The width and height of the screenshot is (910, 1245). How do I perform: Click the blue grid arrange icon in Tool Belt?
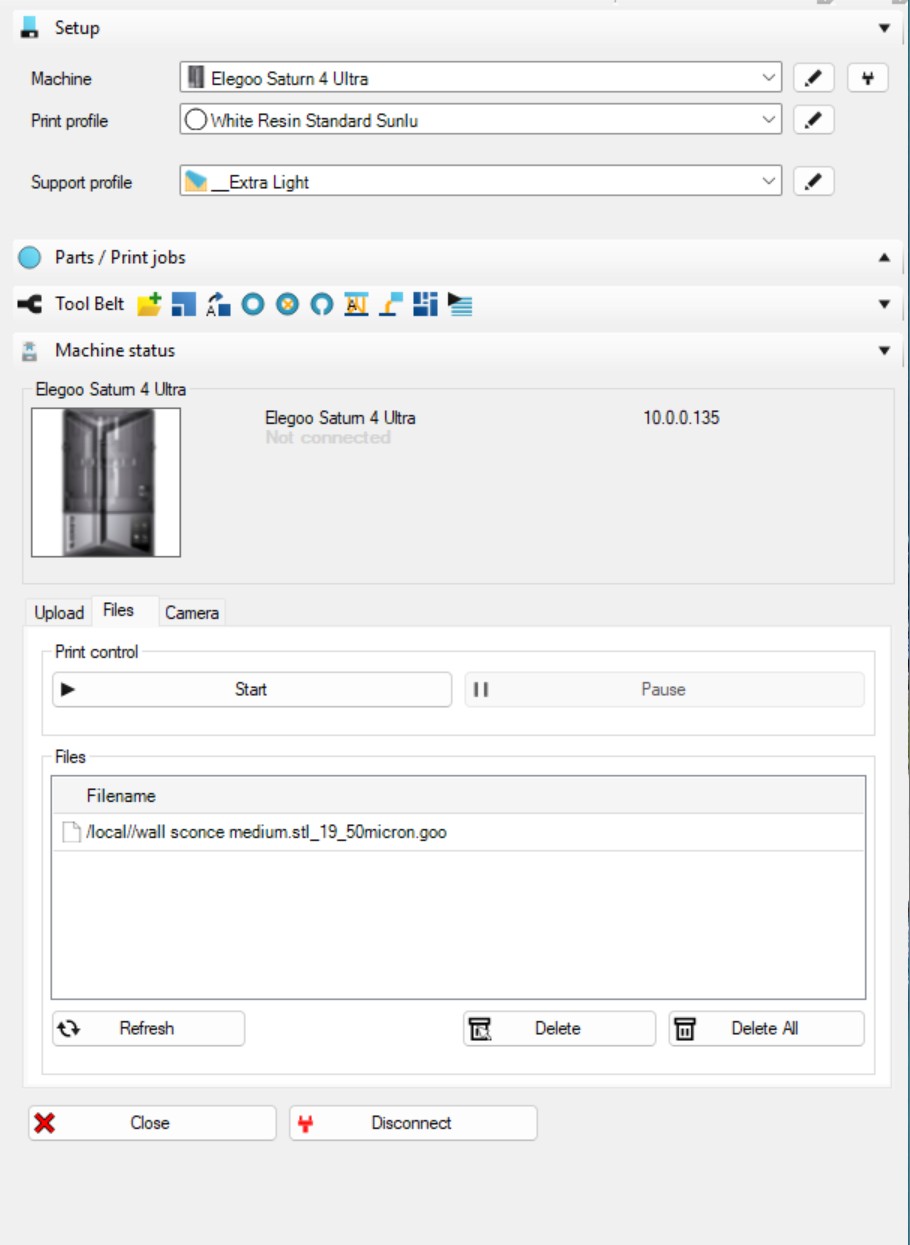tap(425, 304)
